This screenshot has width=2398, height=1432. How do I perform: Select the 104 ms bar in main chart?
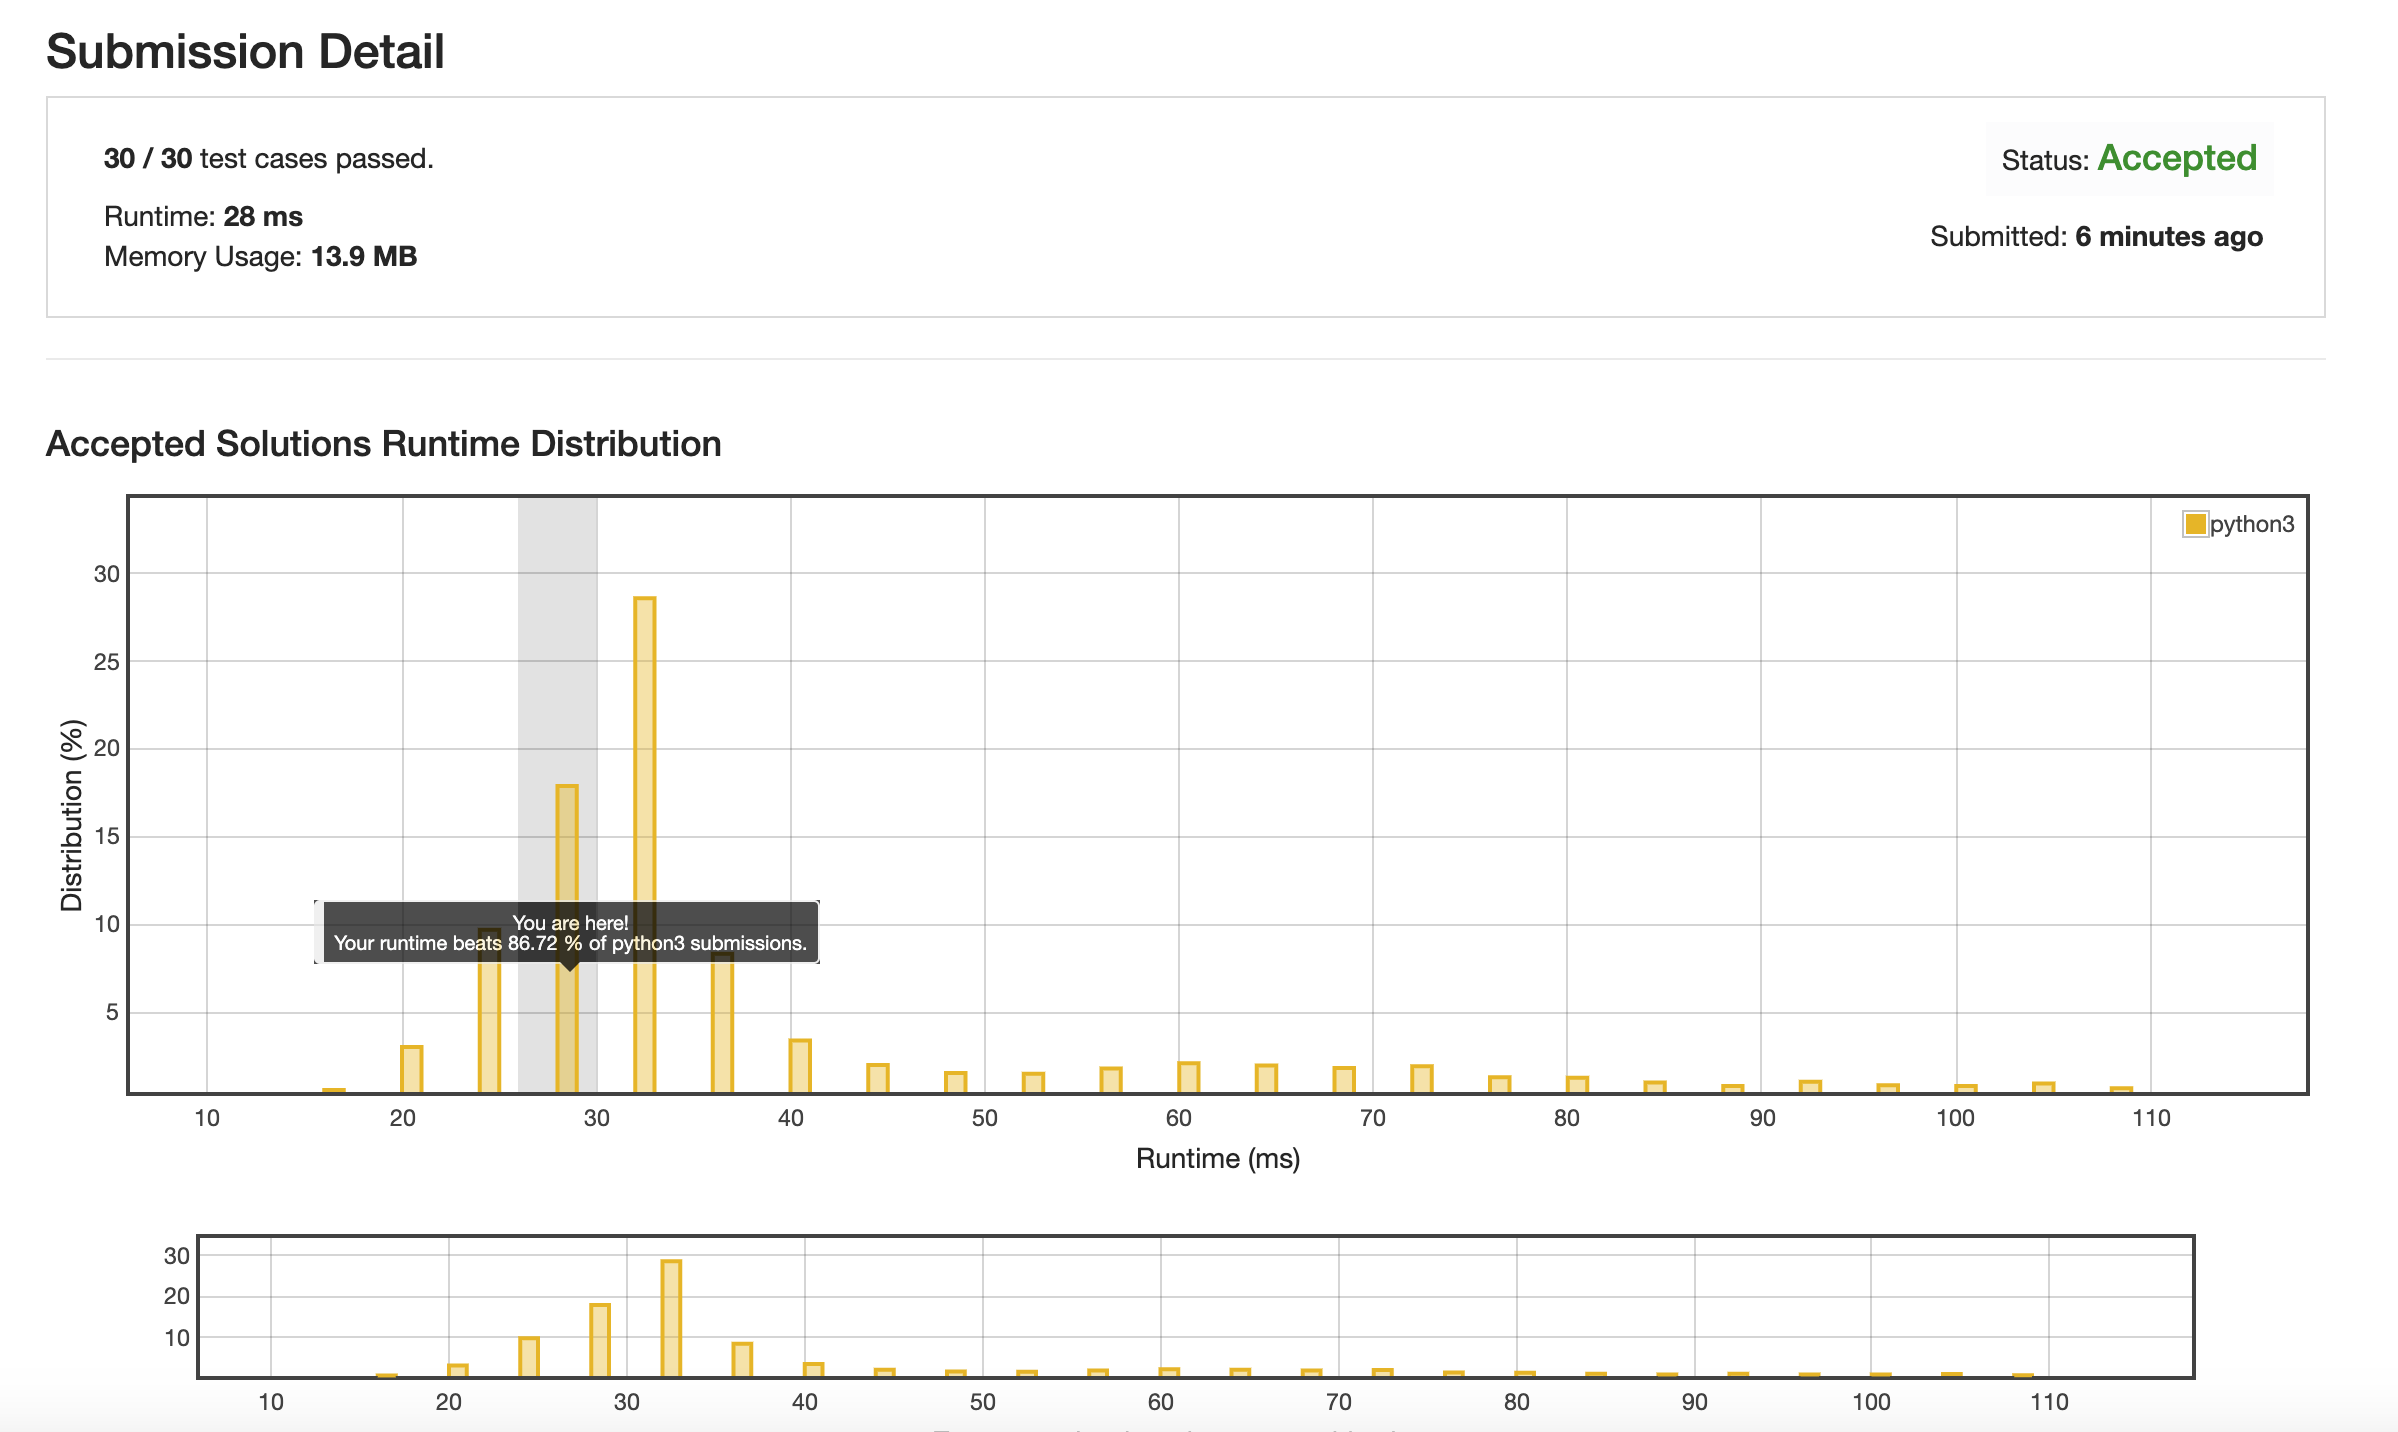point(2043,1087)
